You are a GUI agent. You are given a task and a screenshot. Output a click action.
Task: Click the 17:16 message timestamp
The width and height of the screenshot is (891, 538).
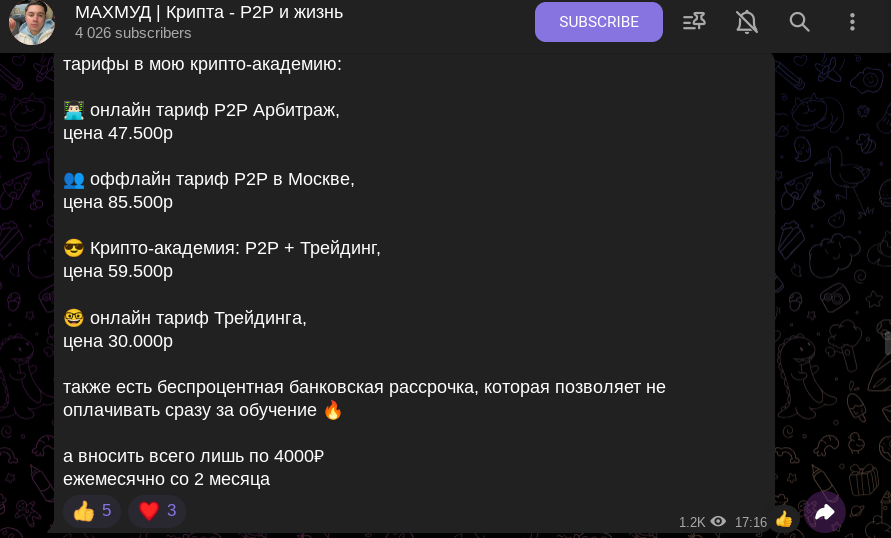pyautogui.click(x=751, y=522)
